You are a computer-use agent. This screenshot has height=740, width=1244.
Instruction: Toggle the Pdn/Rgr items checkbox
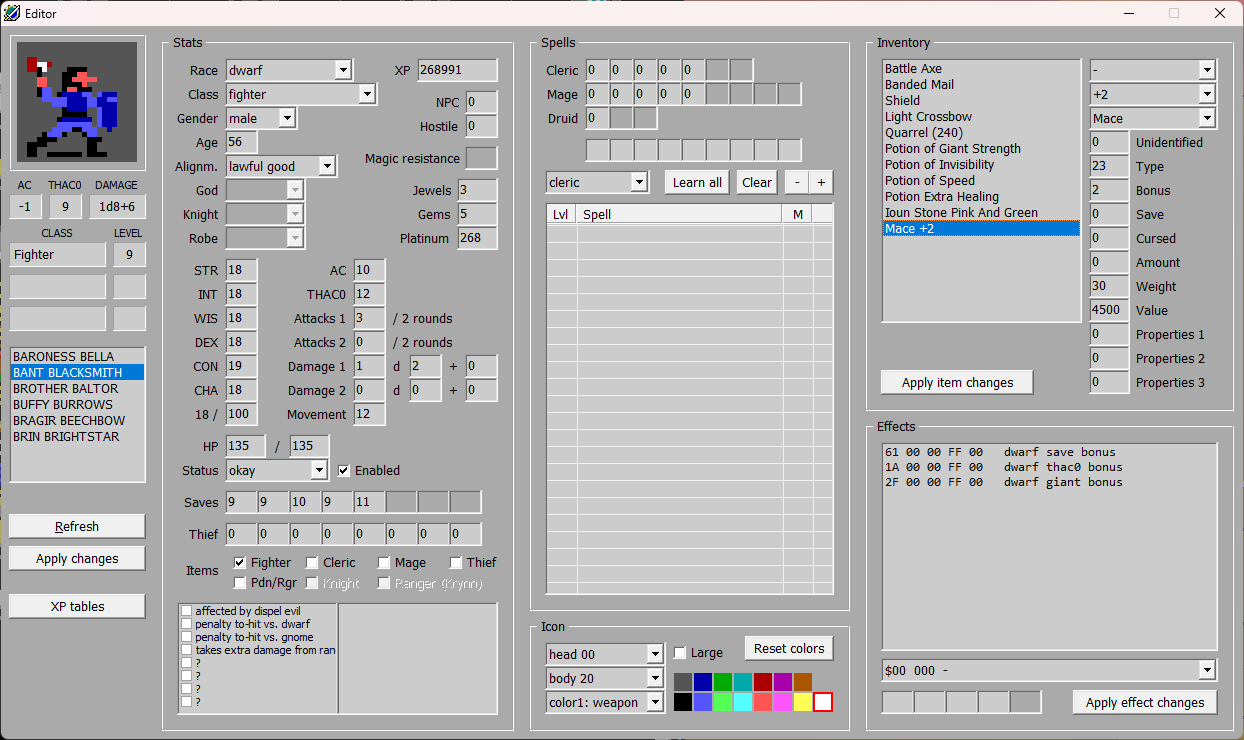[240, 583]
